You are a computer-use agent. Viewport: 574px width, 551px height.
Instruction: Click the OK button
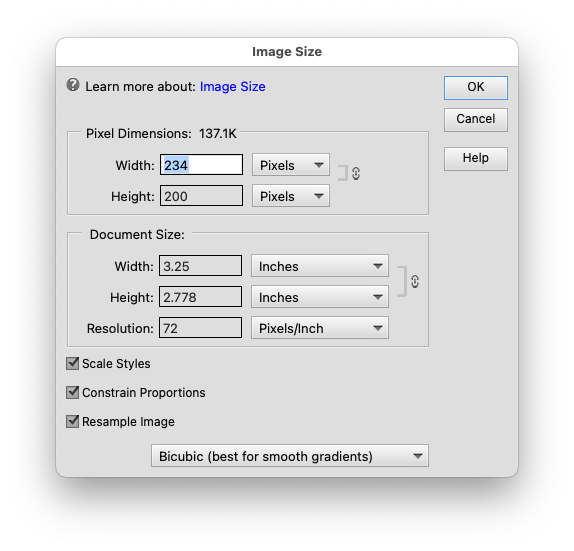pyautogui.click(x=476, y=88)
